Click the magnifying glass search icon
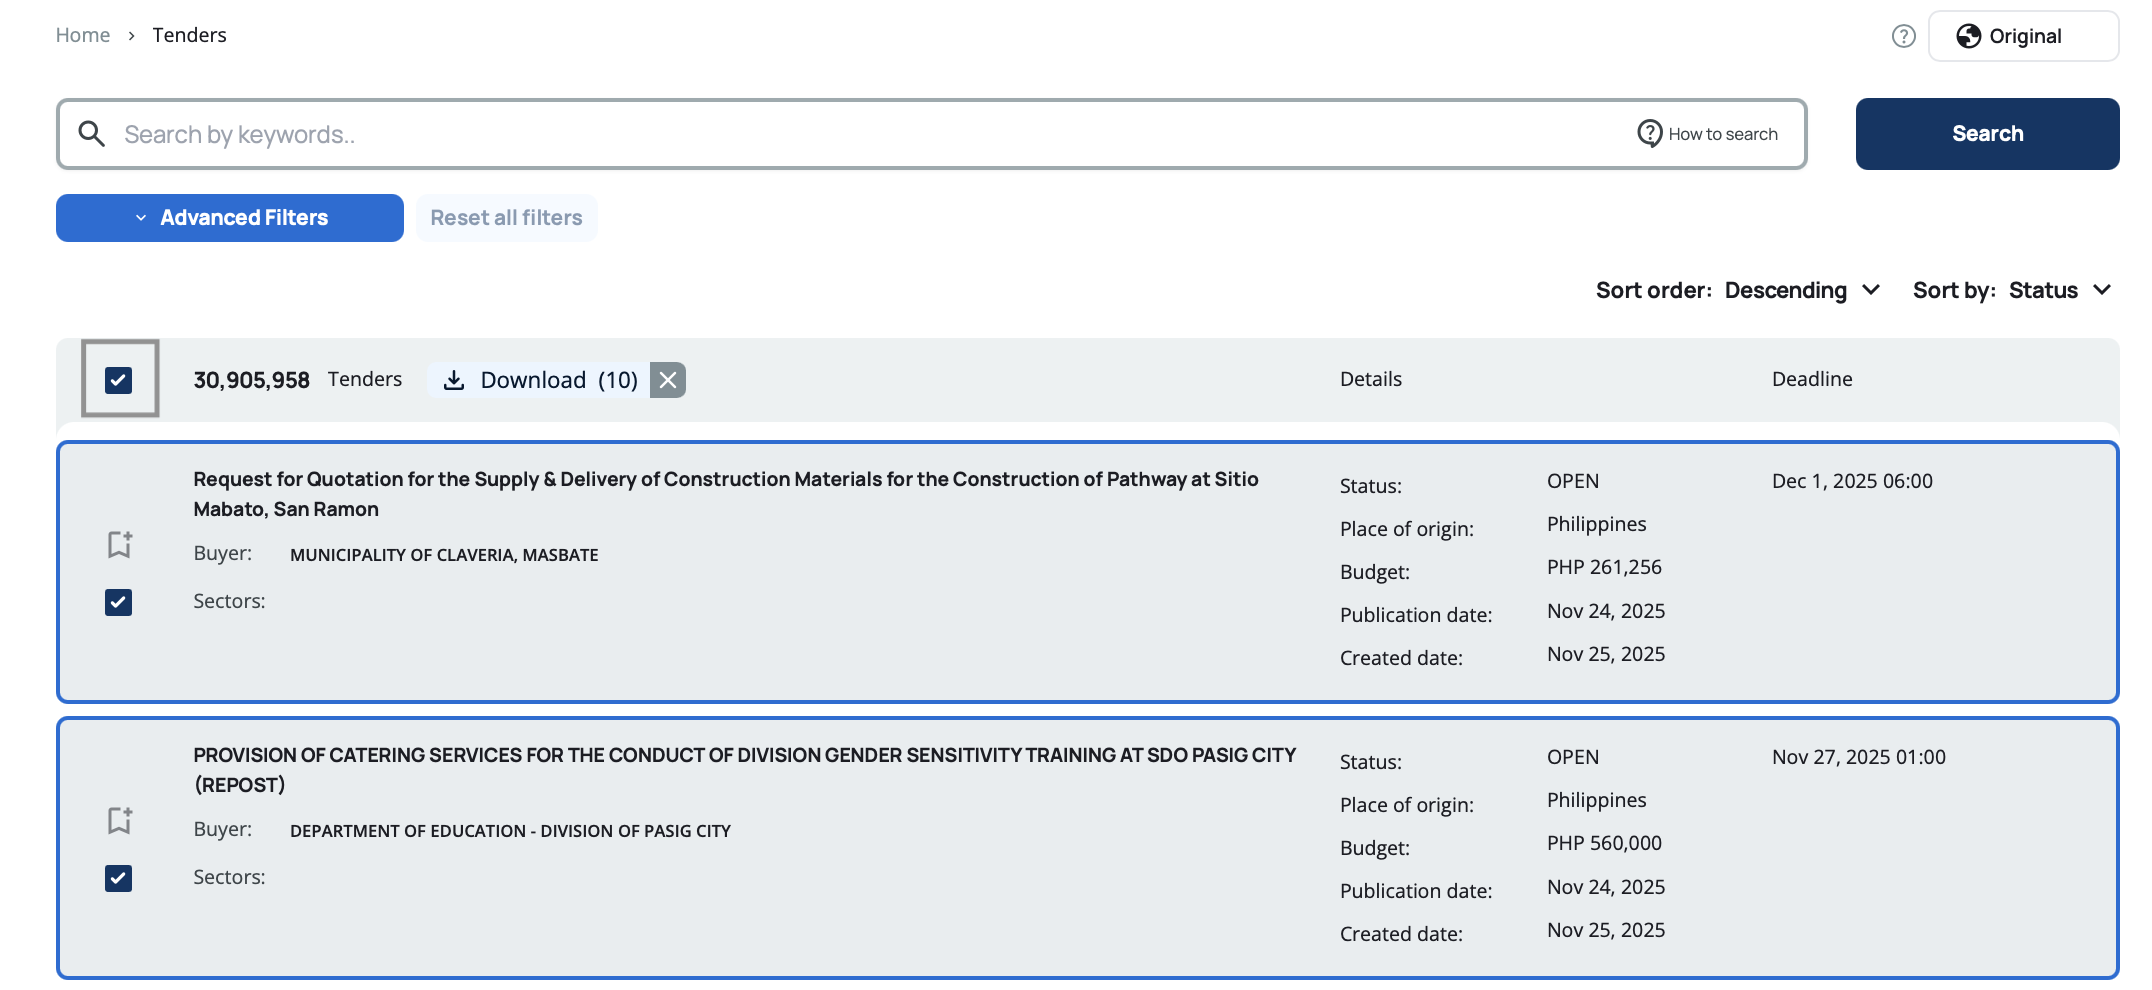2152x990 pixels. (x=92, y=134)
